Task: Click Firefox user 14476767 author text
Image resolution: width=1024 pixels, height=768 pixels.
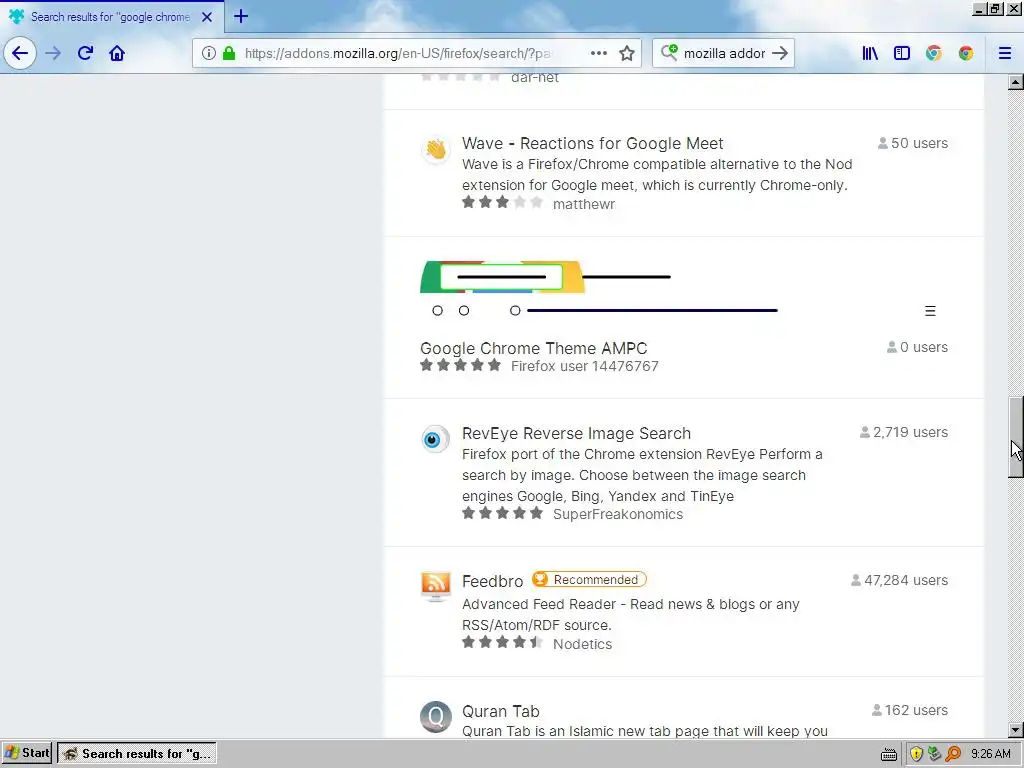Action: [584, 366]
